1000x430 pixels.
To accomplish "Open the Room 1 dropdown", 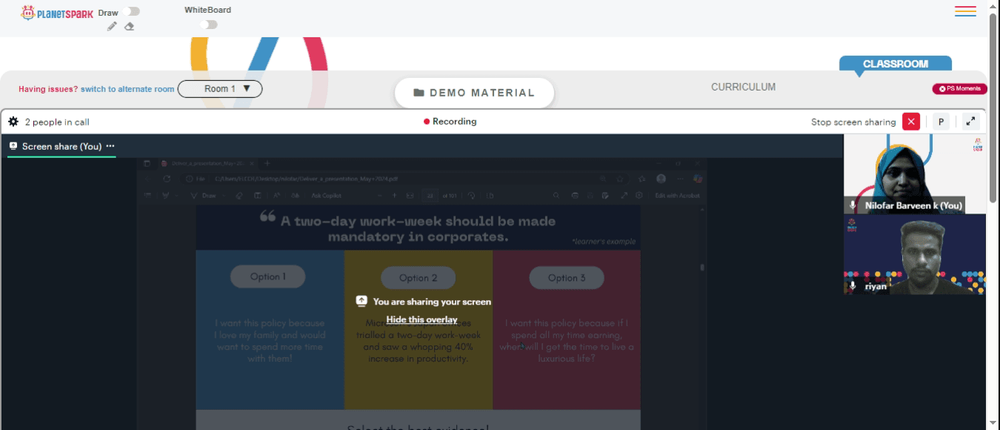I will click(x=220, y=89).
